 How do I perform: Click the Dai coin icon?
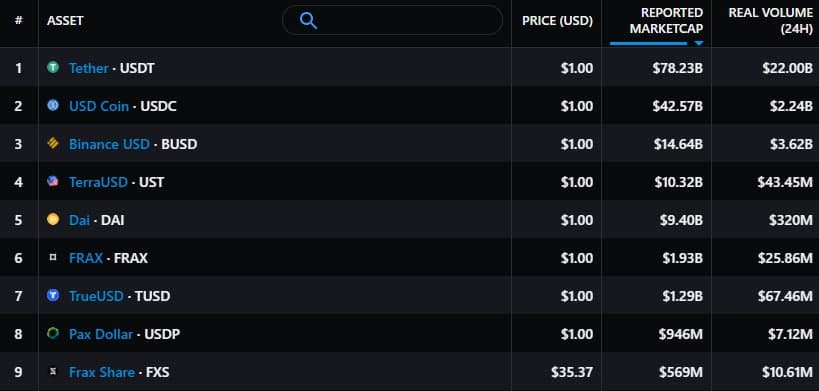point(53,219)
